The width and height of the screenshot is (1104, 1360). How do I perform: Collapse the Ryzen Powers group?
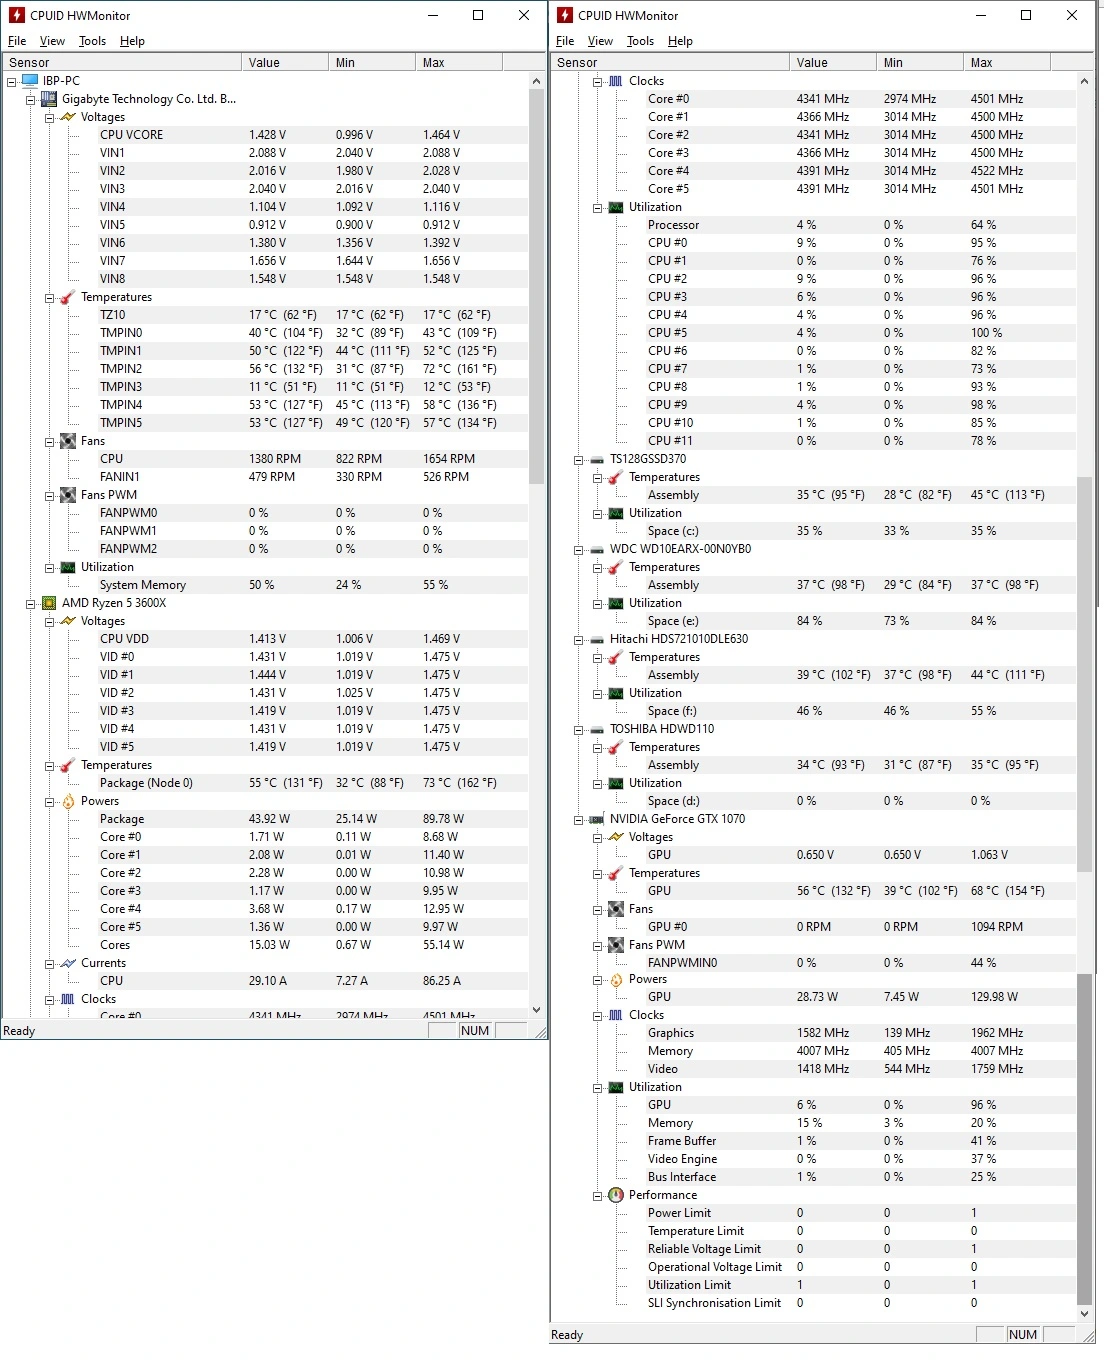[50, 801]
